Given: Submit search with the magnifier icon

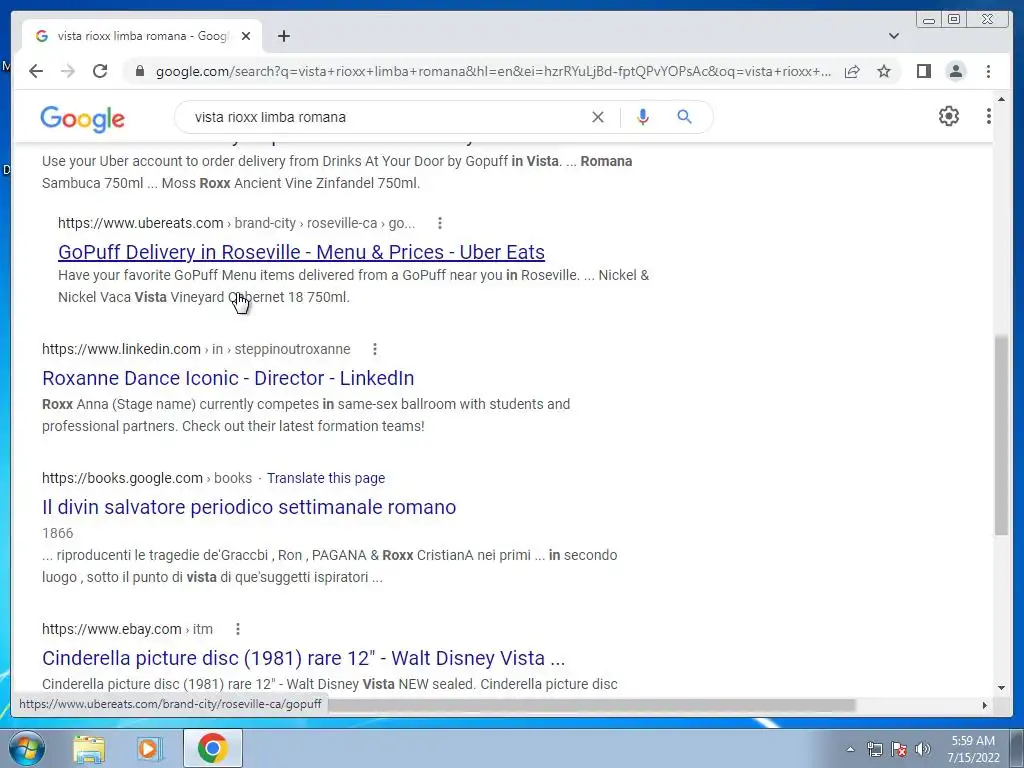Looking at the screenshot, I should (x=684, y=117).
